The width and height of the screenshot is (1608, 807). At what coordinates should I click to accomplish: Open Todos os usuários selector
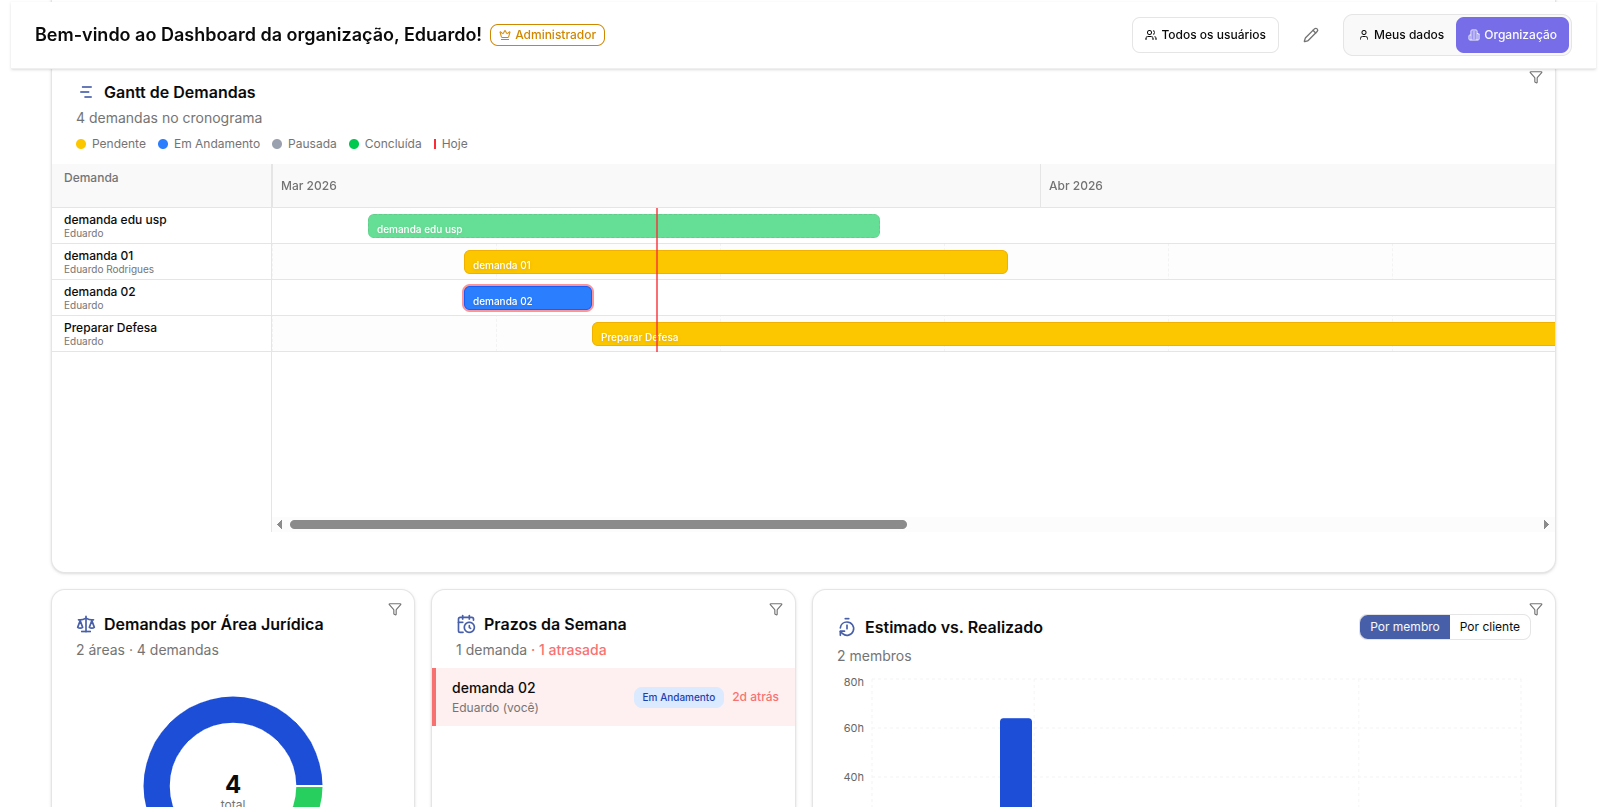(1205, 35)
